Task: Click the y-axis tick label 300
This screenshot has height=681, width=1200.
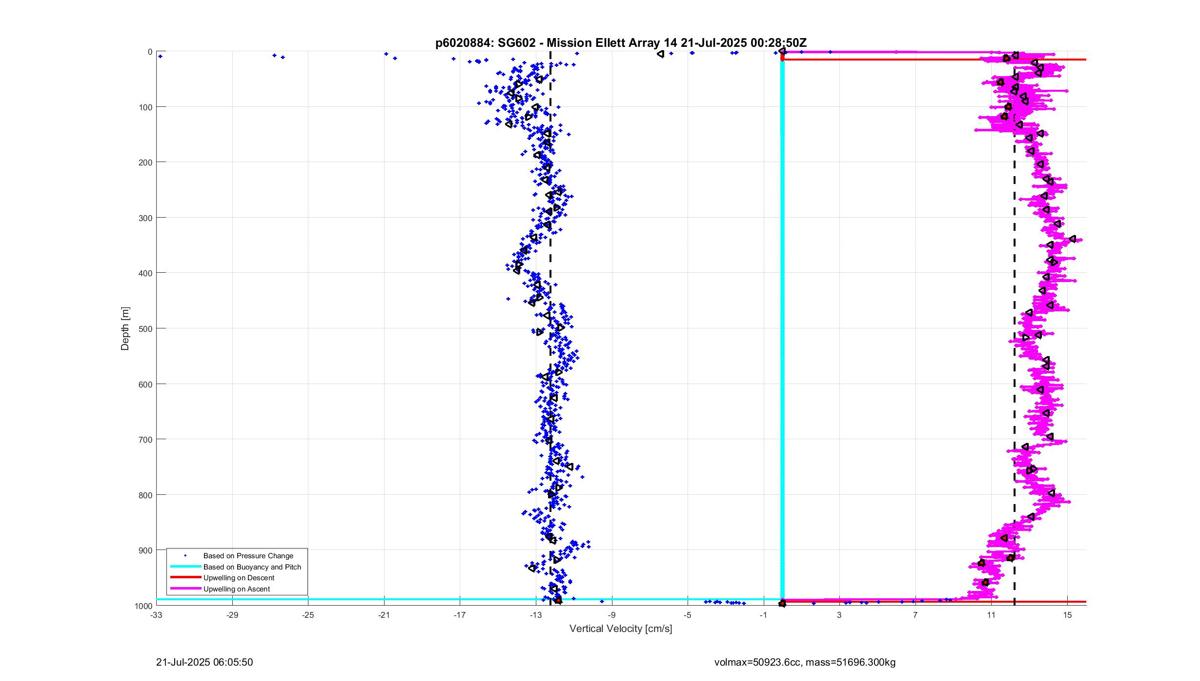Action: (145, 218)
